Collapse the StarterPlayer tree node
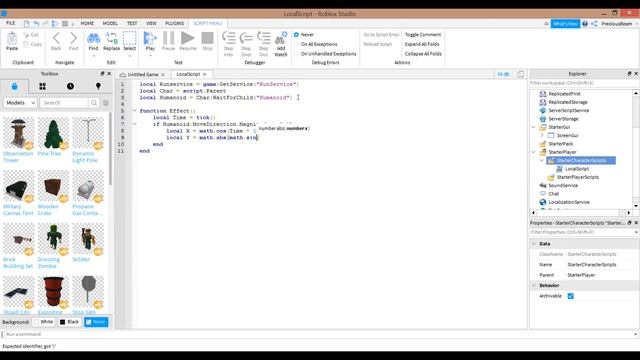Image resolution: width=640 pixels, height=360 pixels. 533,152
